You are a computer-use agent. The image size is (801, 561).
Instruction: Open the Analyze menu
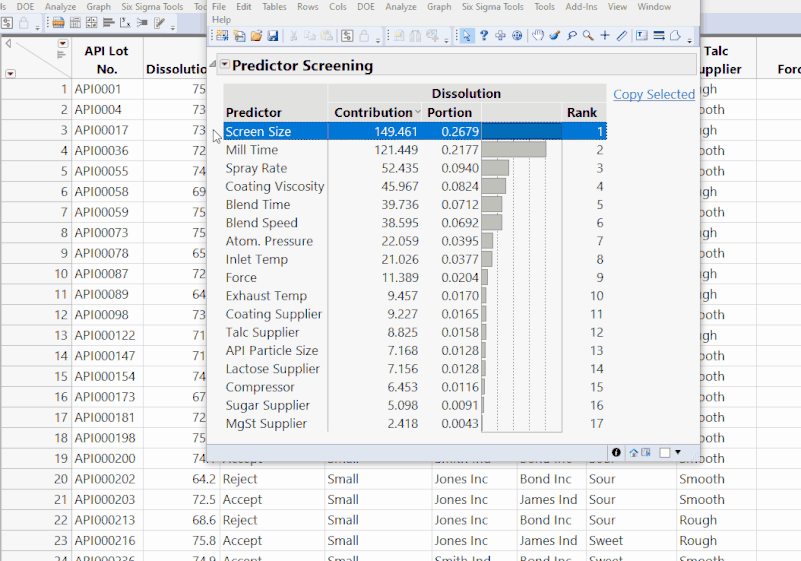tap(400, 7)
